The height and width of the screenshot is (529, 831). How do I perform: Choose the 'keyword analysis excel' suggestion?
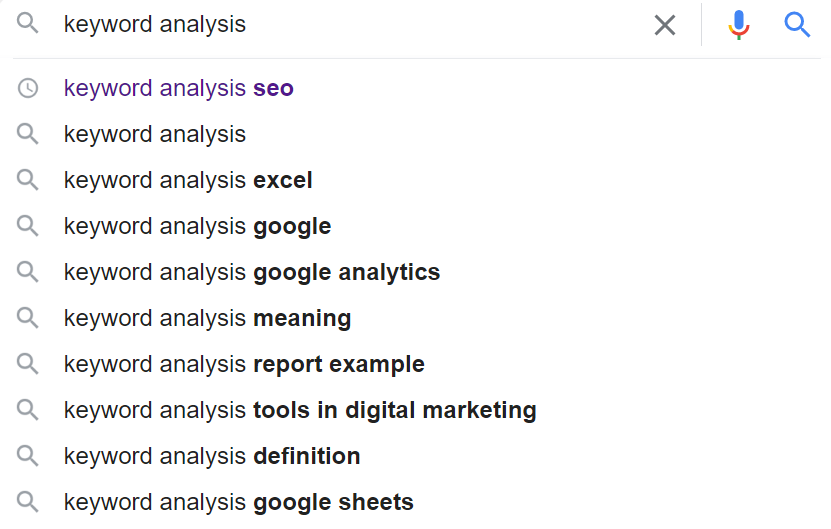pos(188,180)
